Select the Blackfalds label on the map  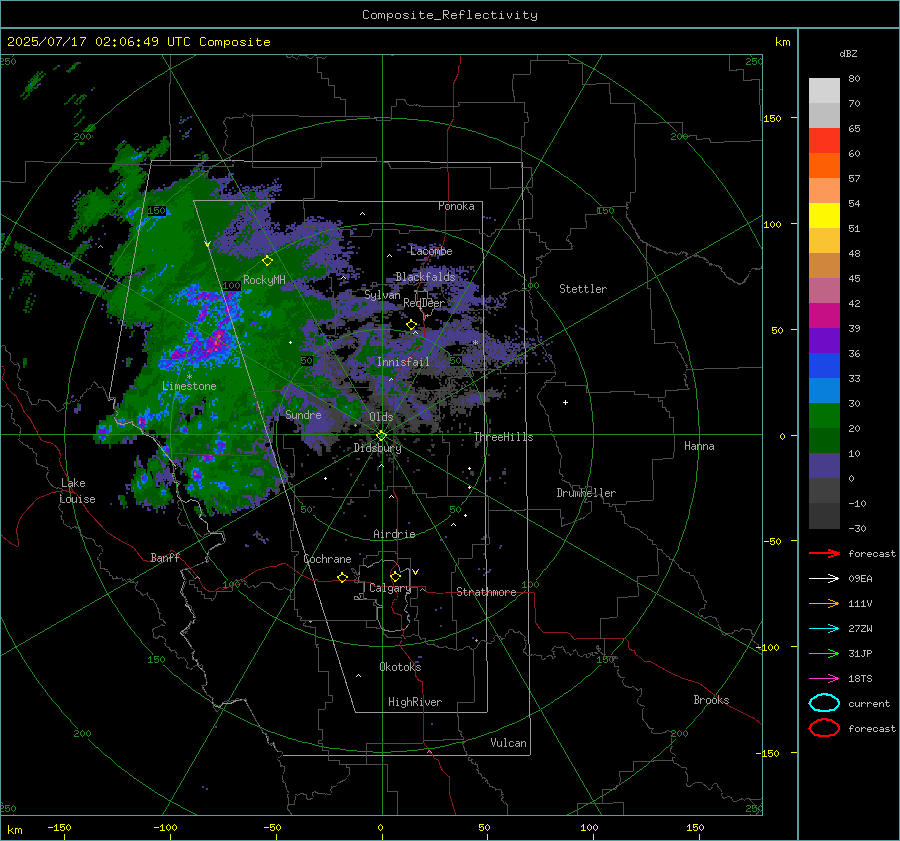(x=425, y=277)
